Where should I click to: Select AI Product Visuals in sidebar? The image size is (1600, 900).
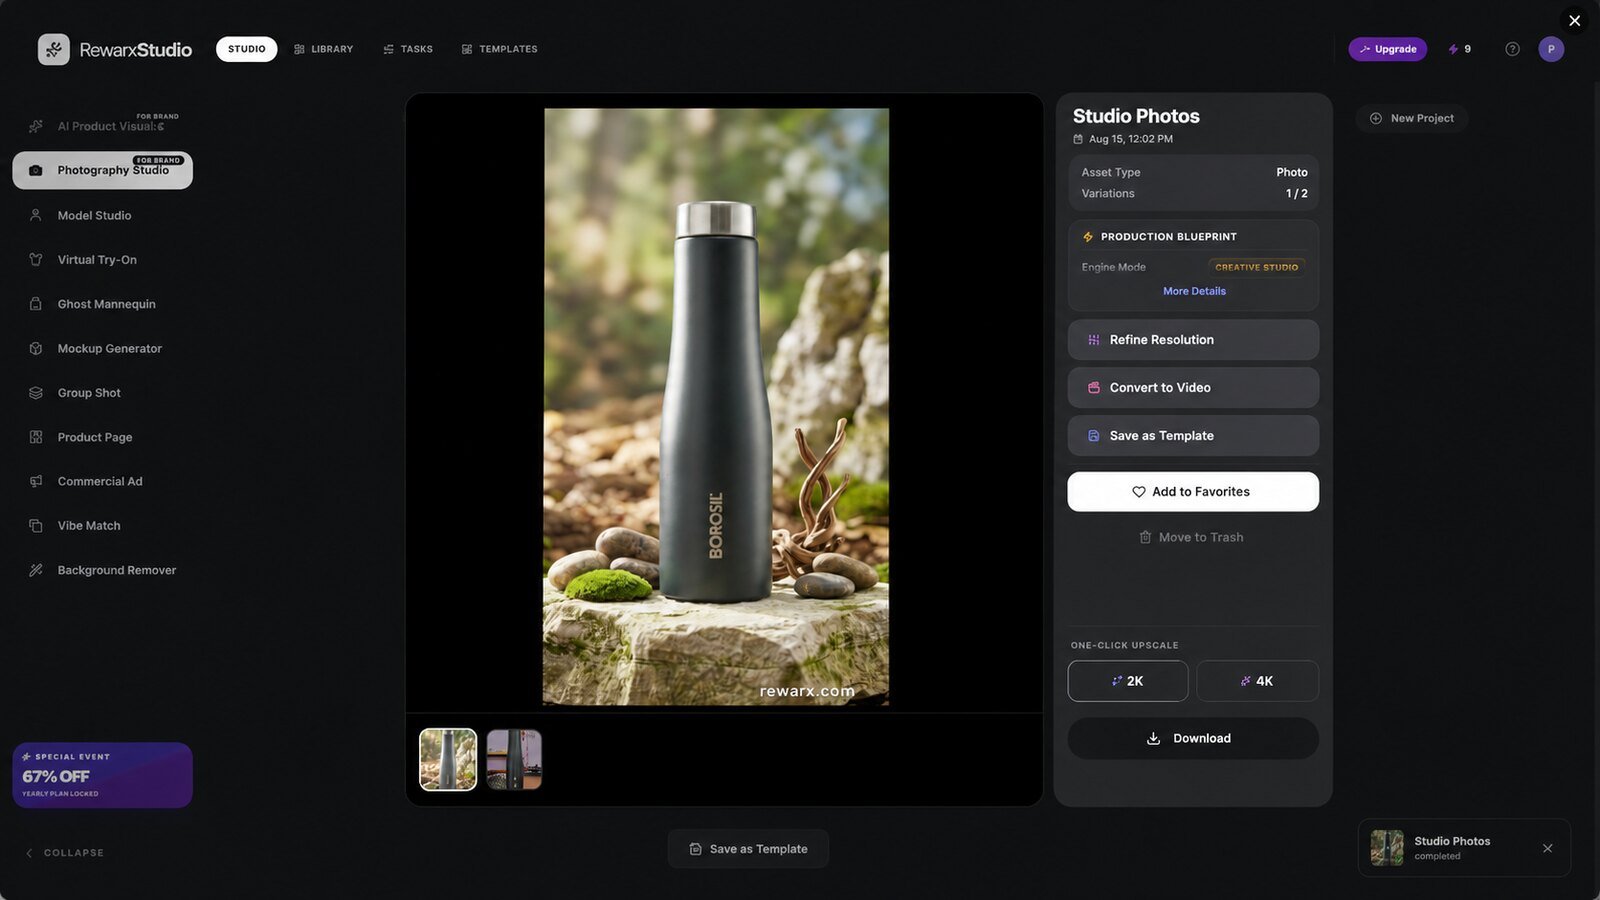tap(102, 126)
